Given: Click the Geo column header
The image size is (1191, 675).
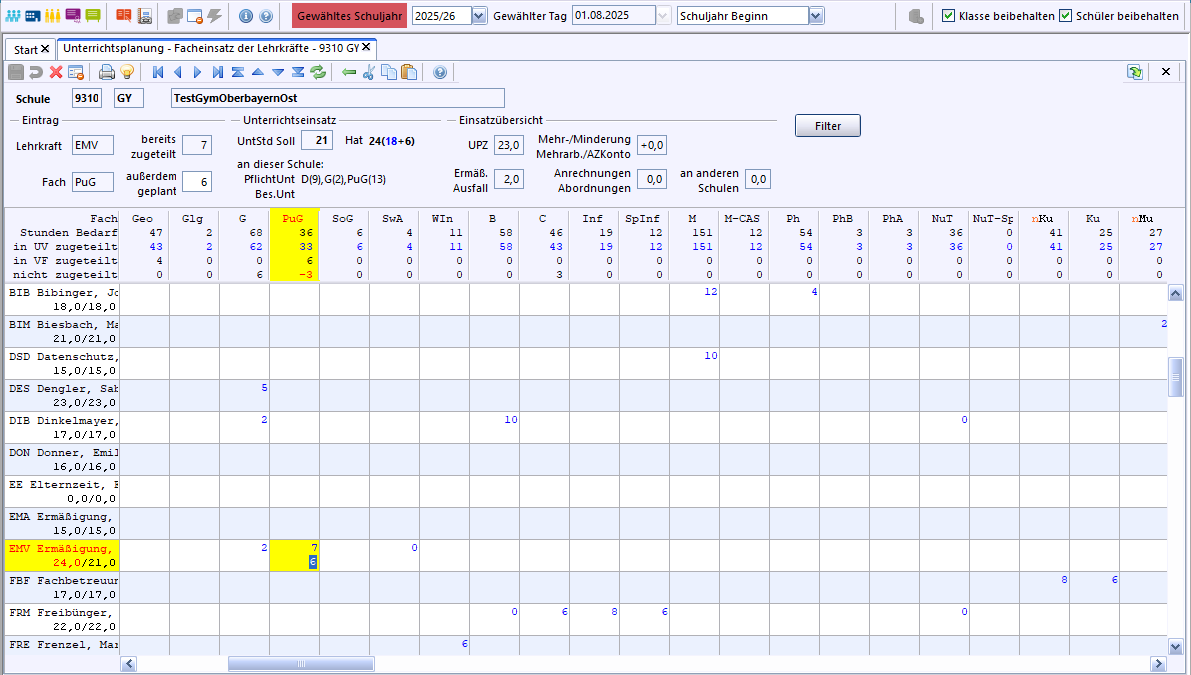Looking at the screenshot, I should point(142,219).
